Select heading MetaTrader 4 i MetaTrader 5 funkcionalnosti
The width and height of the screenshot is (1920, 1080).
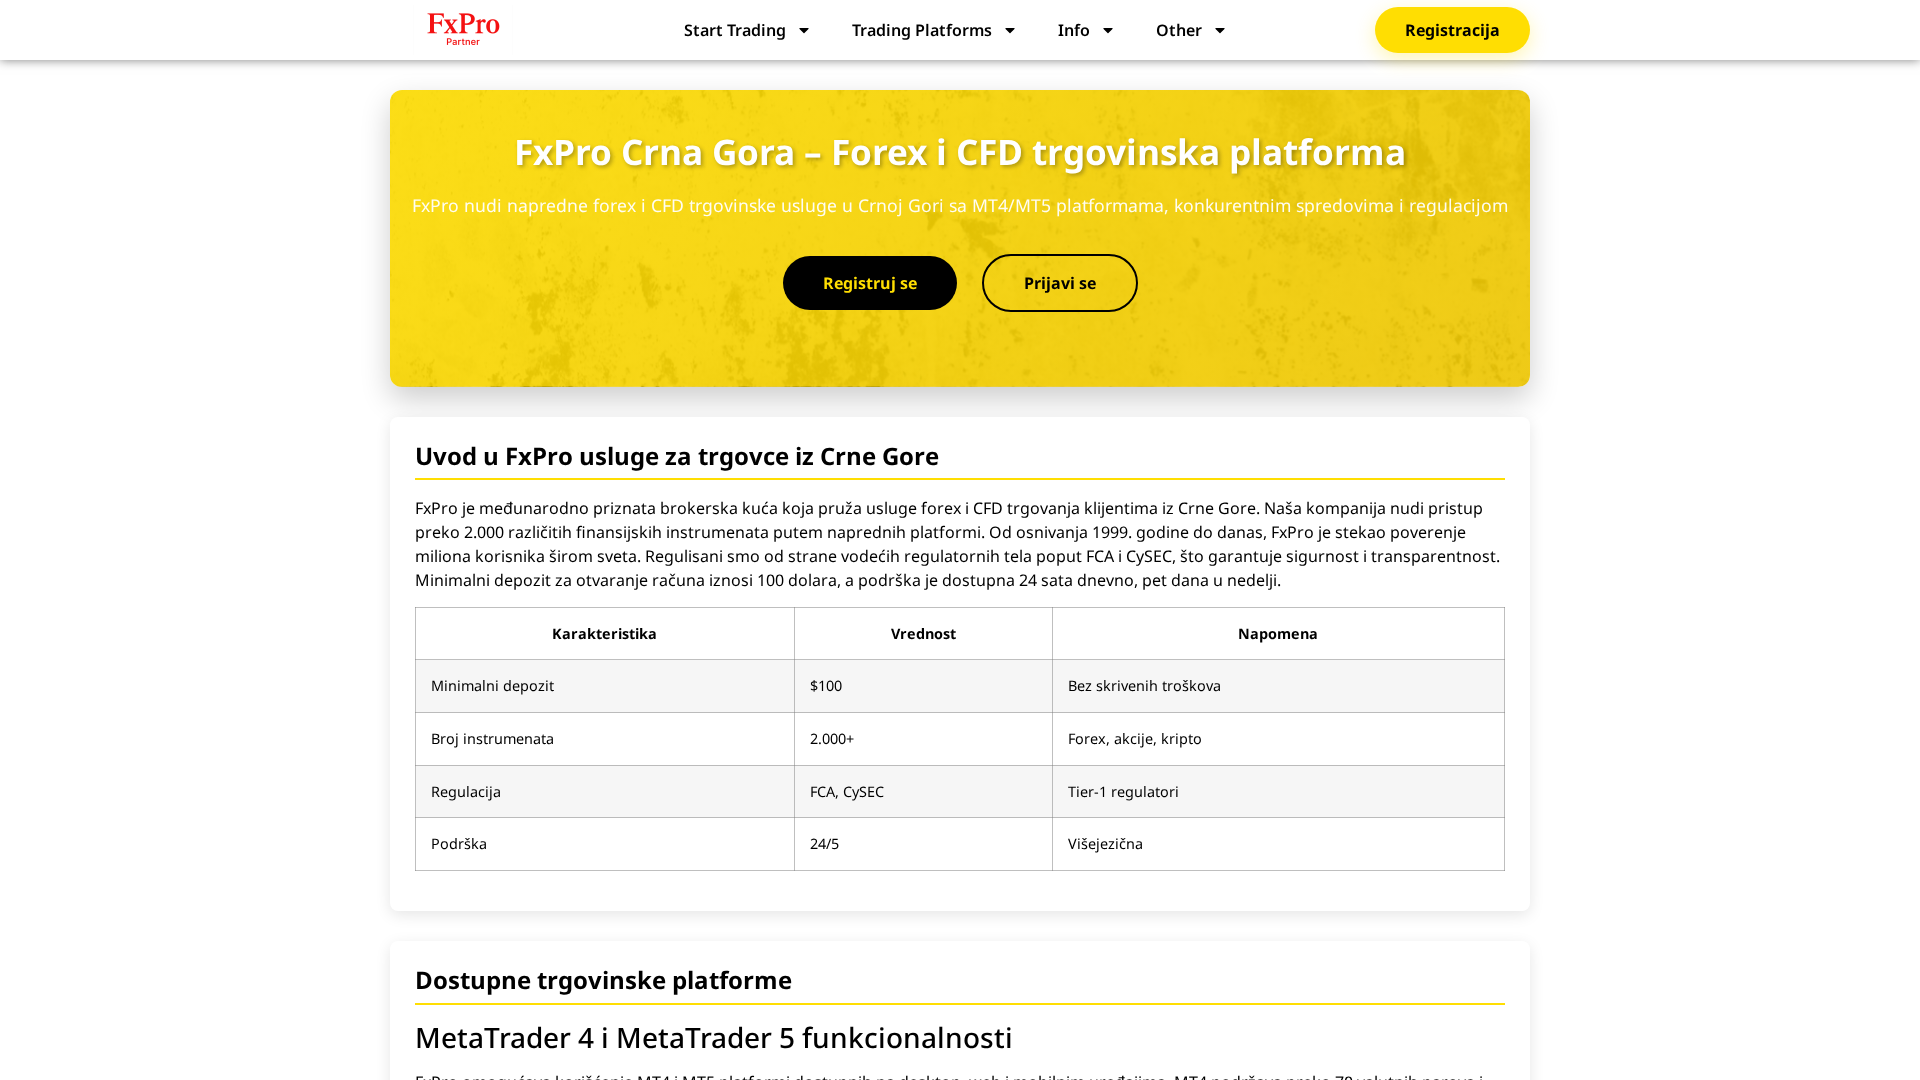point(714,1038)
